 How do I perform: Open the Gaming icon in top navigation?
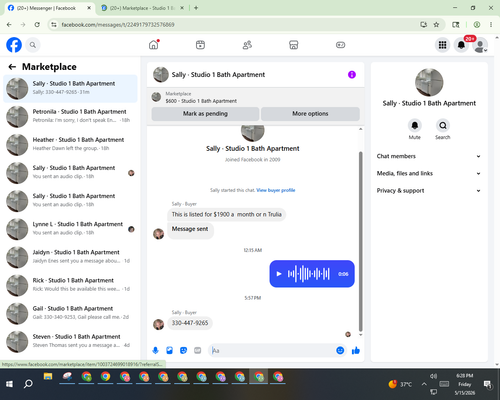click(340, 45)
